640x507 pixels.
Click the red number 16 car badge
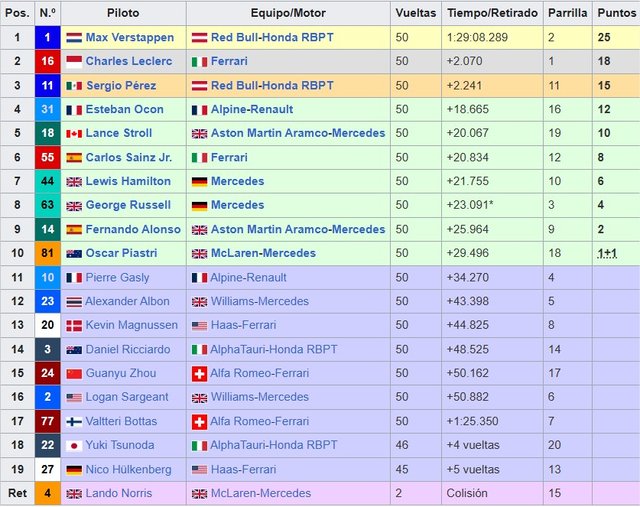coord(48,61)
